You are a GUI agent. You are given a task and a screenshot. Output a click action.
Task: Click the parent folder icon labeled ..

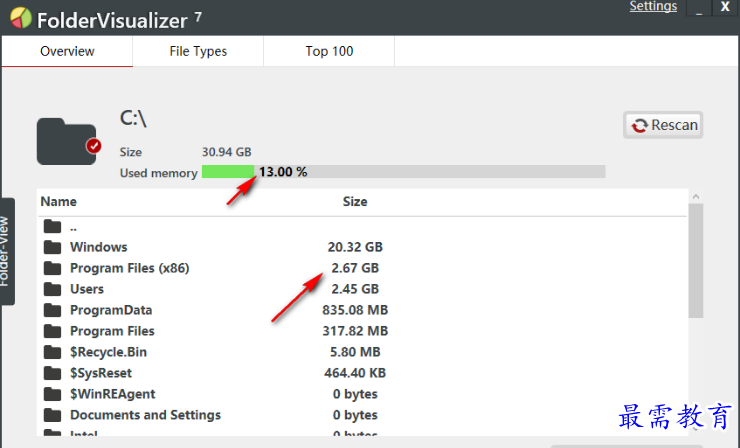[52, 227]
